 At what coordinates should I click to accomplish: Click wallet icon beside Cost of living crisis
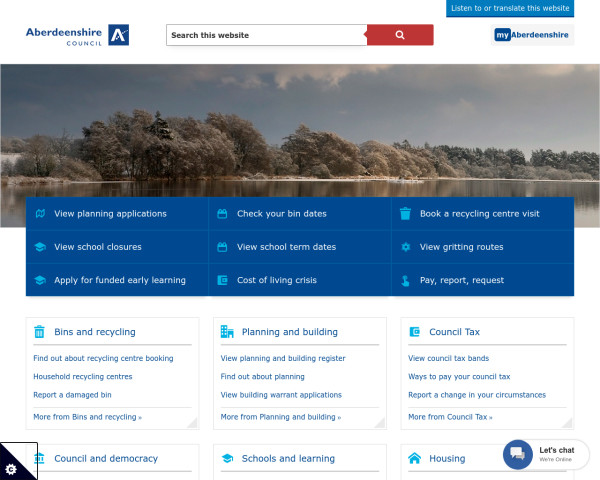tap(222, 280)
